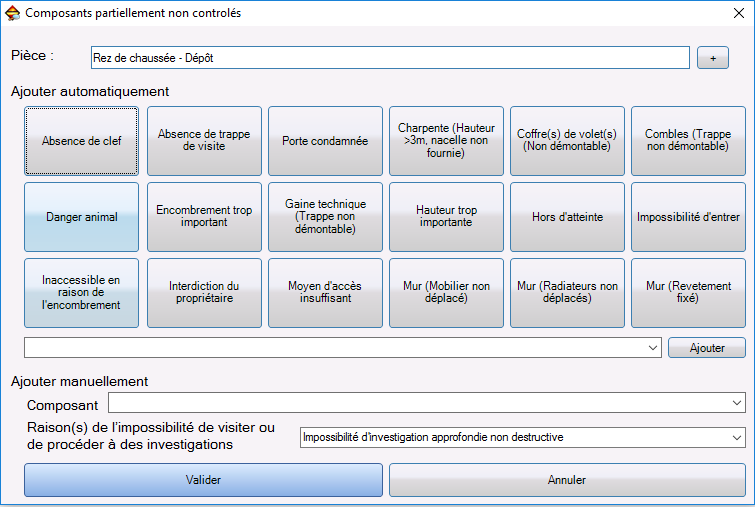
Task: Choose Impossibilité d'entrer
Action: point(688,217)
